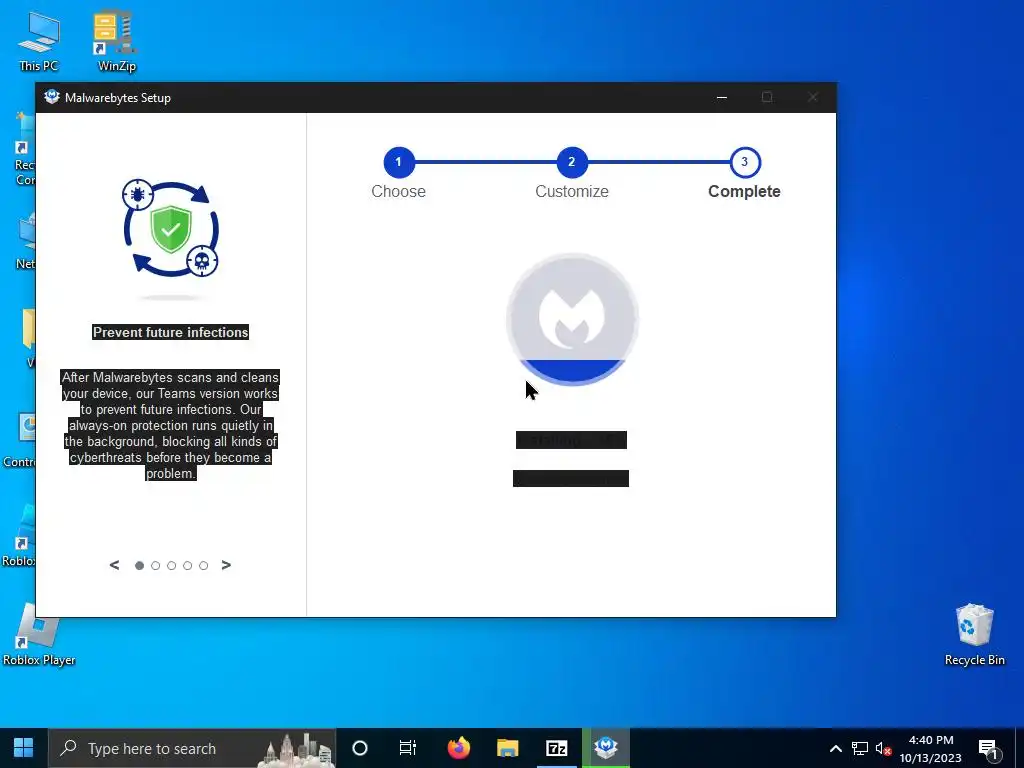Click the Prevent future infections heading
Viewport: 1024px width, 768px height.
(x=170, y=332)
